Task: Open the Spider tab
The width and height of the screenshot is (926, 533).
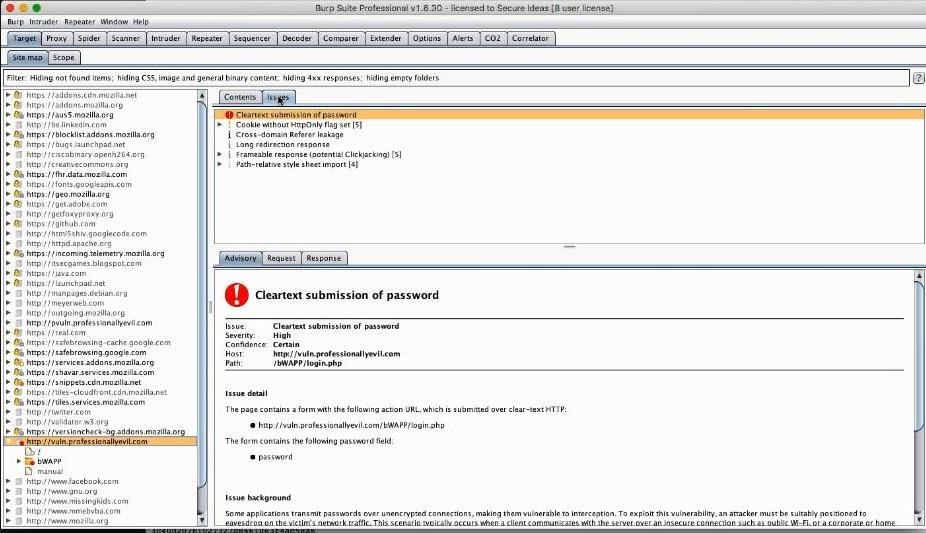Action: pyautogui.click(x=89, y=38)
